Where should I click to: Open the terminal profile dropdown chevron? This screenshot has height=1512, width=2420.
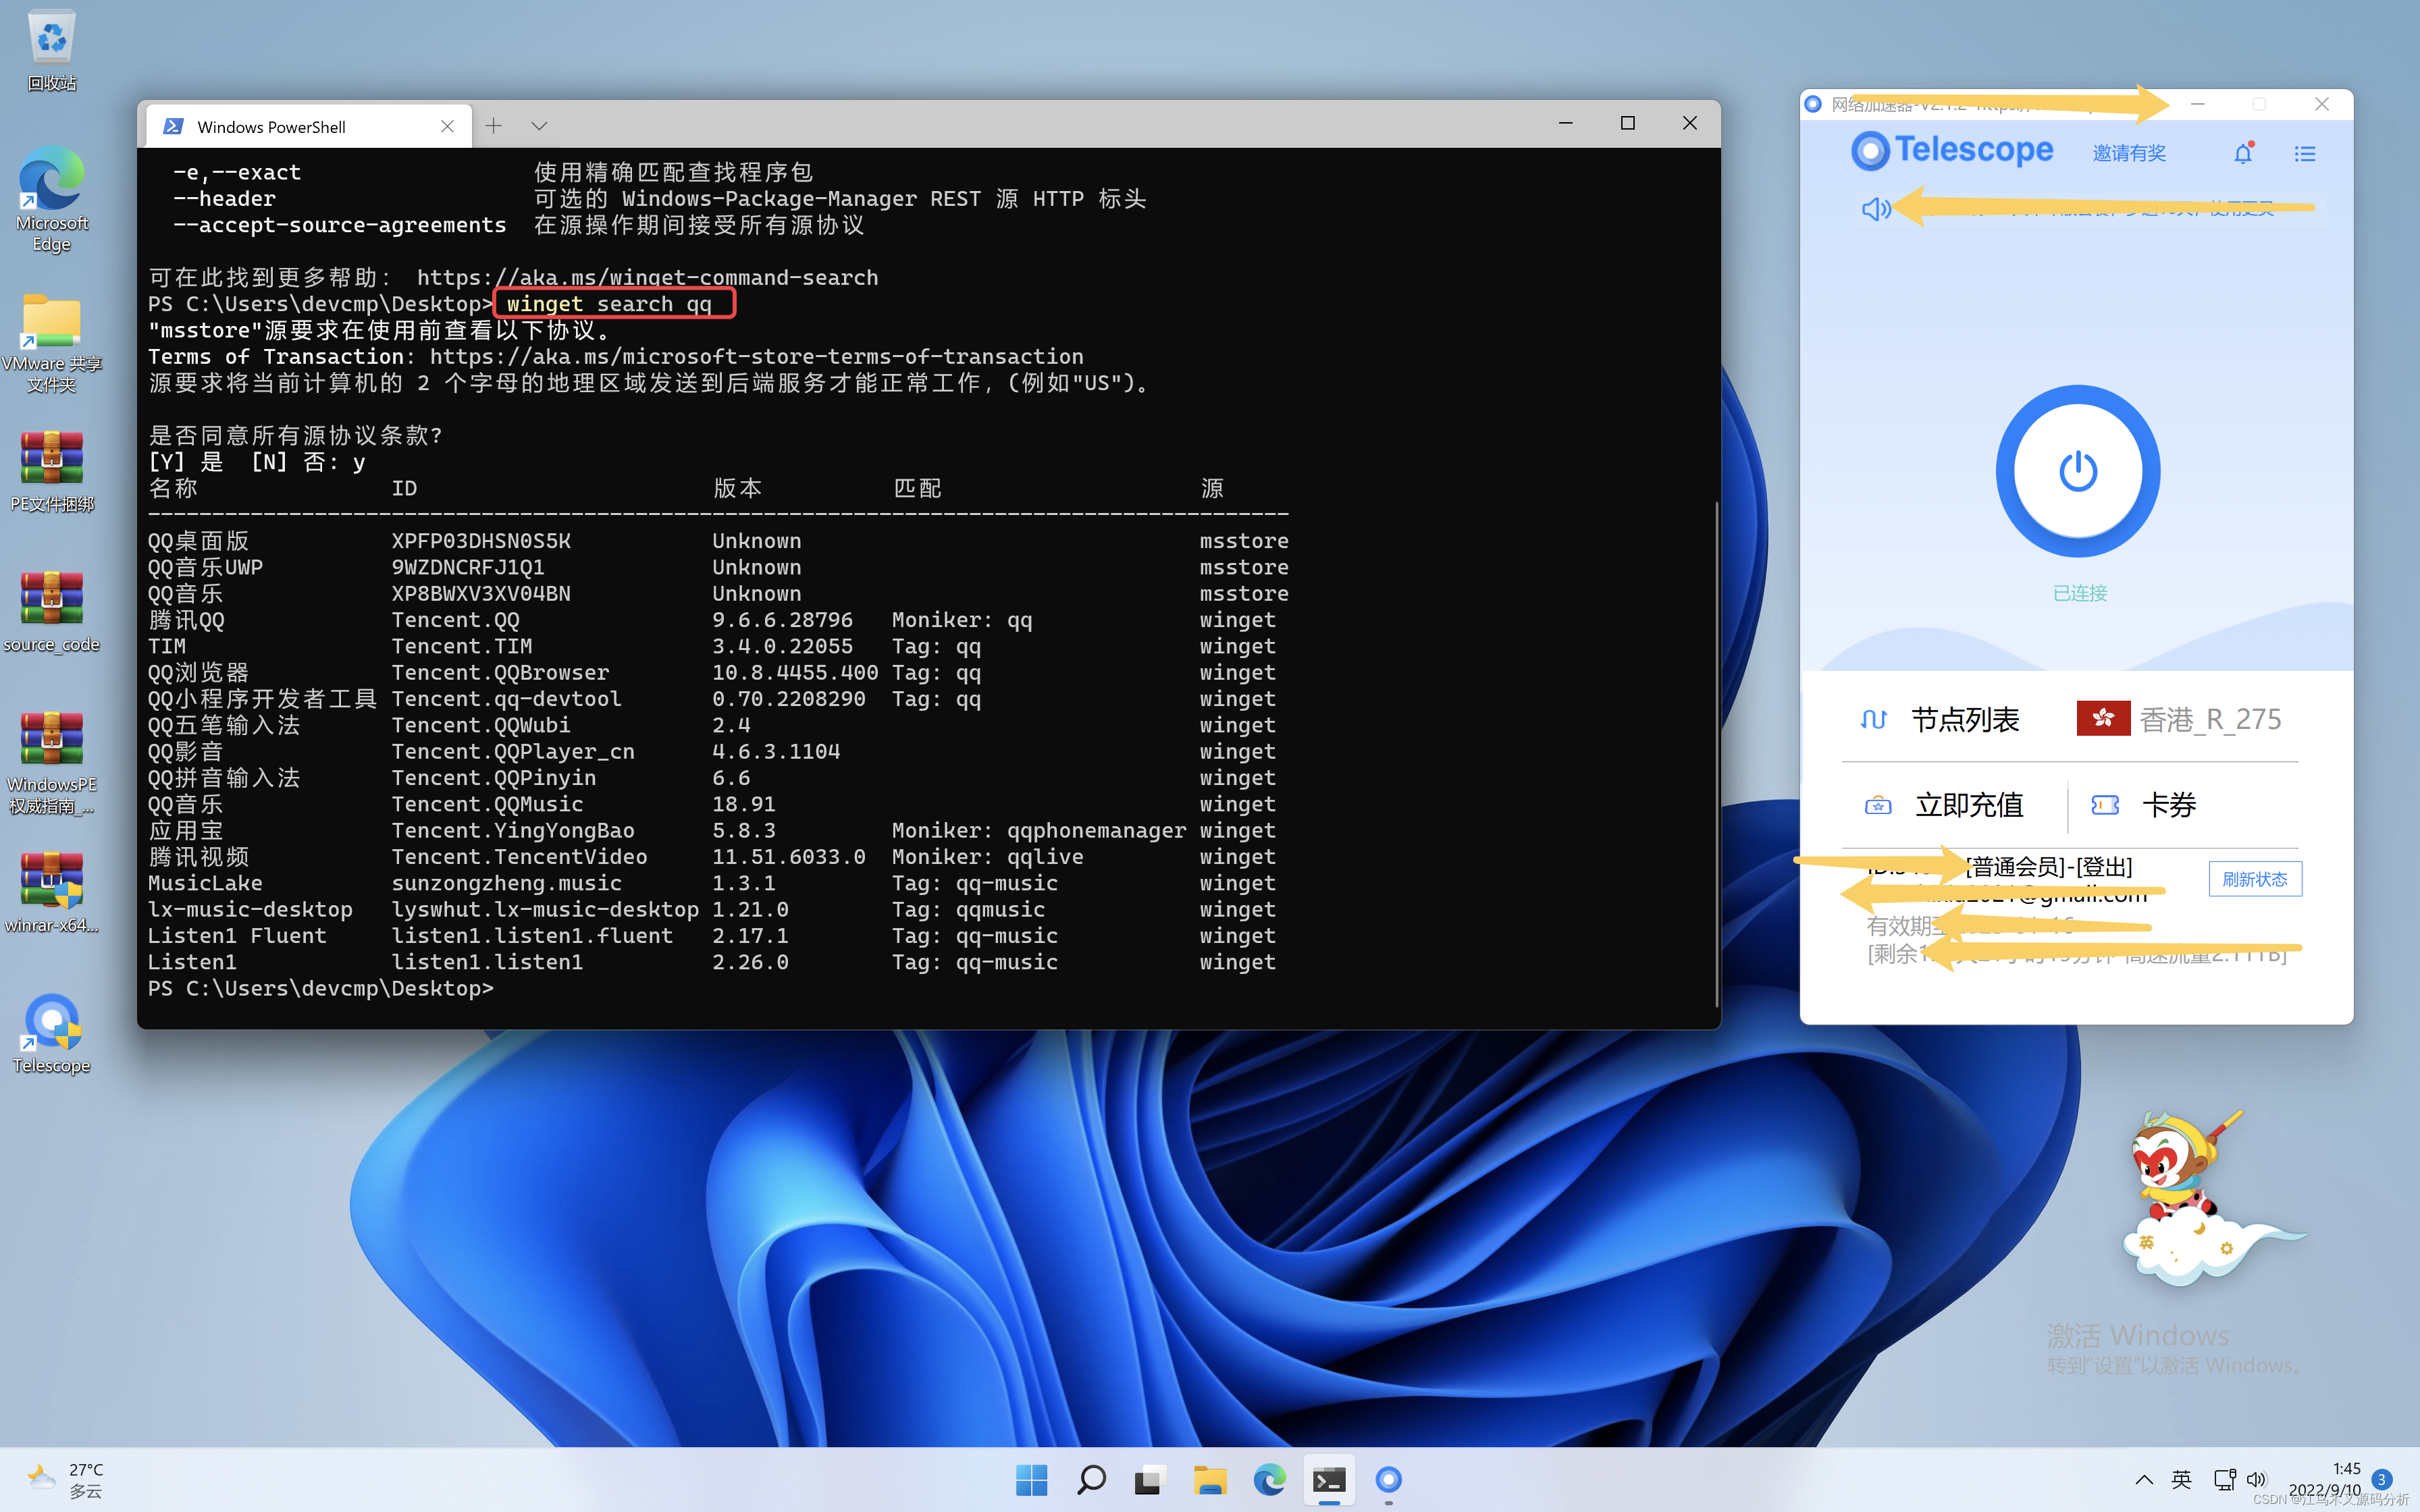pyautogui.click(x=539, y=125)
